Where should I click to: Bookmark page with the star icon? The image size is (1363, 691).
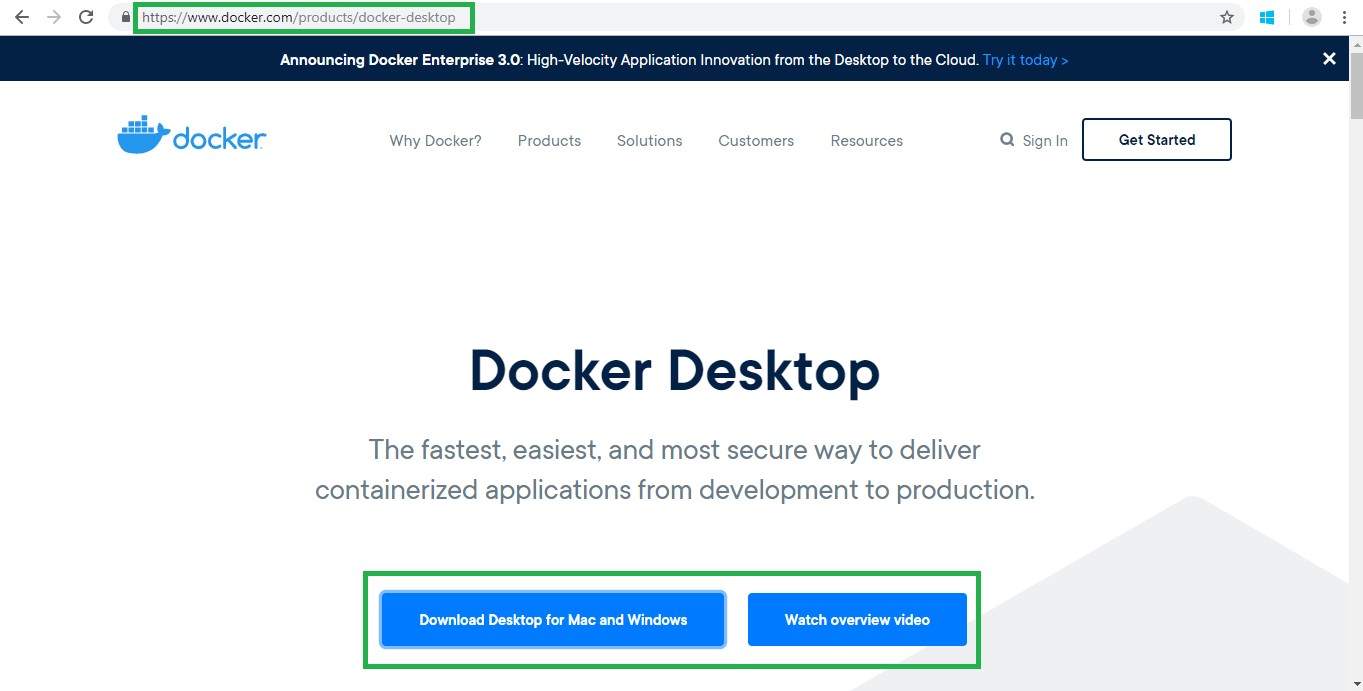(x=1227, y=17)
